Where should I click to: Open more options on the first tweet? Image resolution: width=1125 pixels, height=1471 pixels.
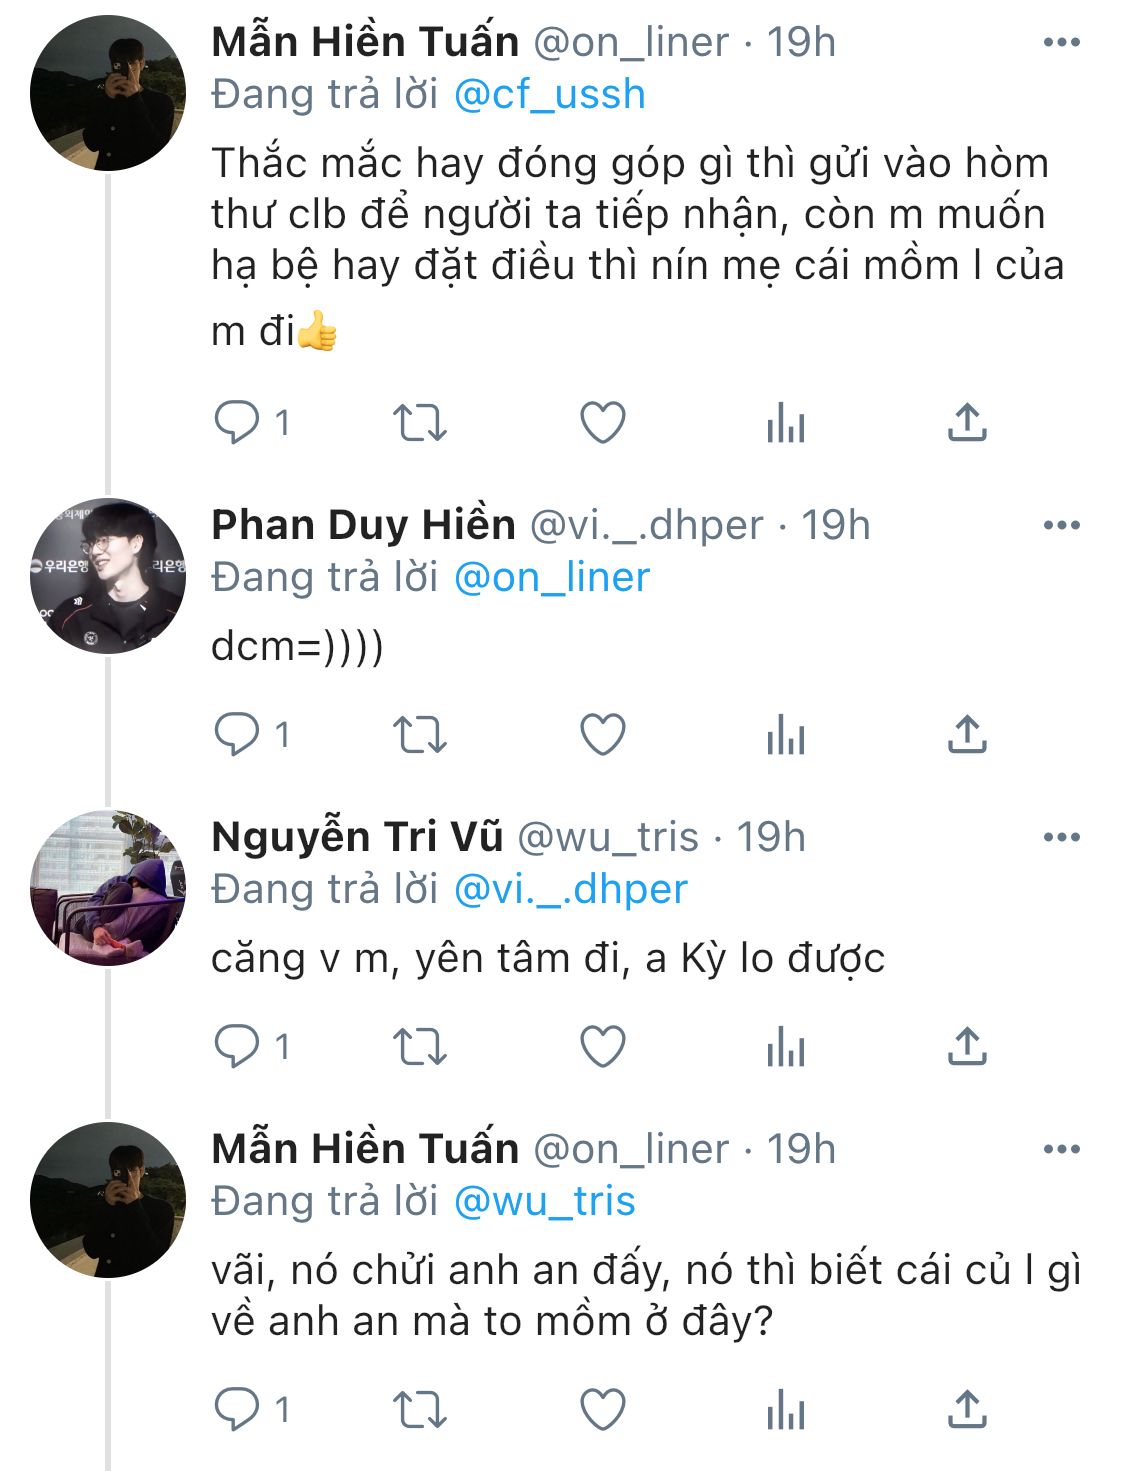pos(1061,43)
